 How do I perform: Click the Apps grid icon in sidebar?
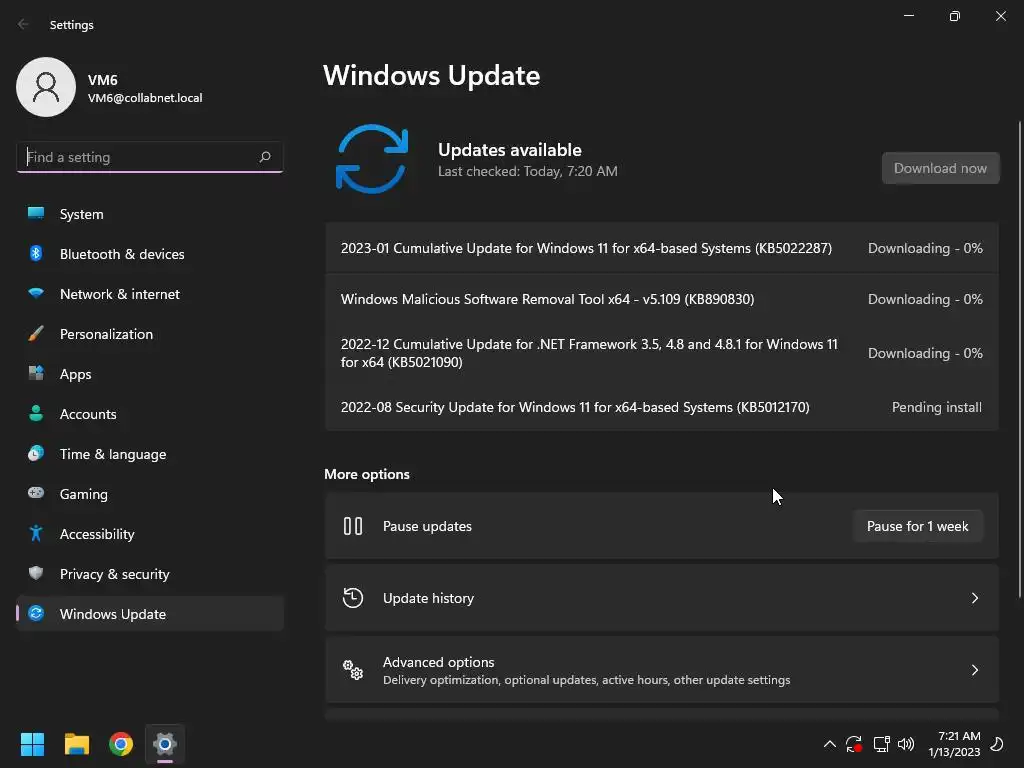pos(36,374)
